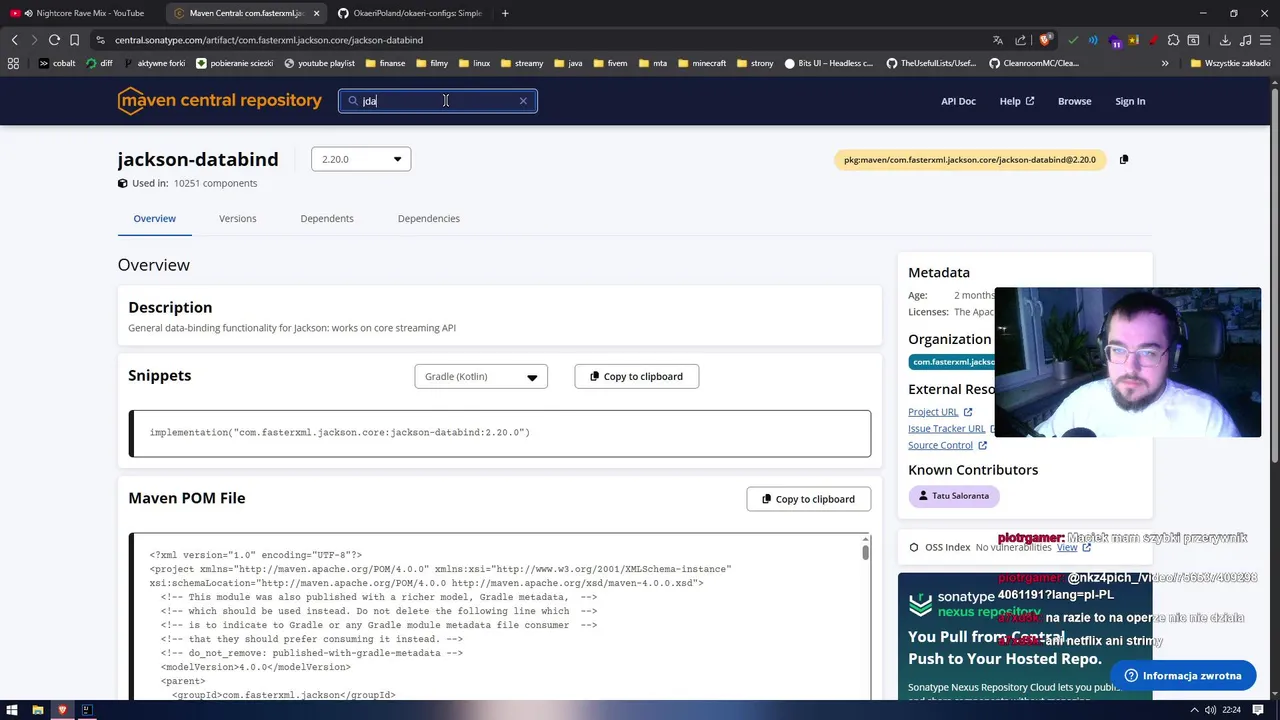Switch to the Dependents tab
Viewport: 1280px width, 720px height.
pos(327,218)
